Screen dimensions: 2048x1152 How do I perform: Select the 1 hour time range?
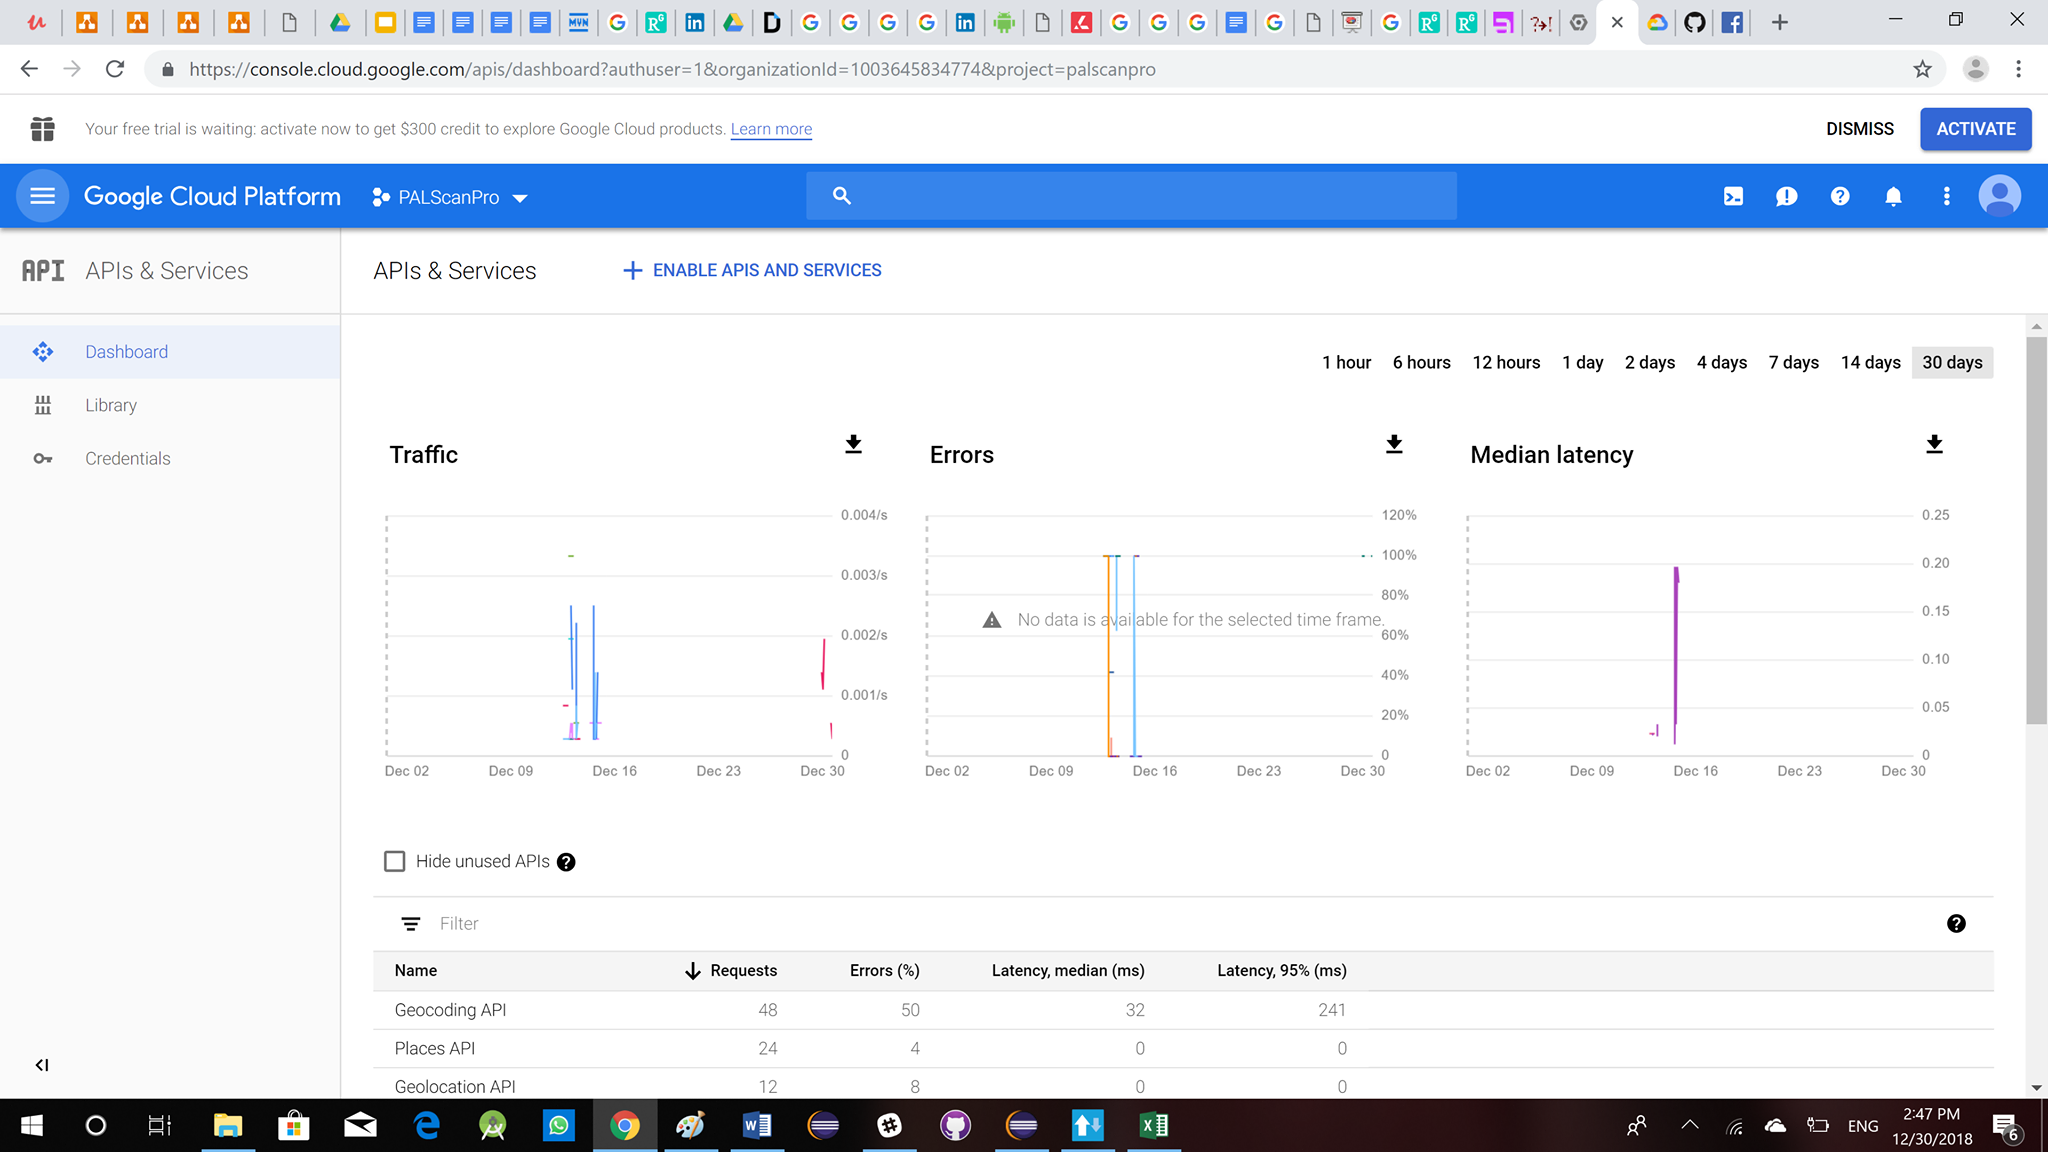coord(1346,362)
